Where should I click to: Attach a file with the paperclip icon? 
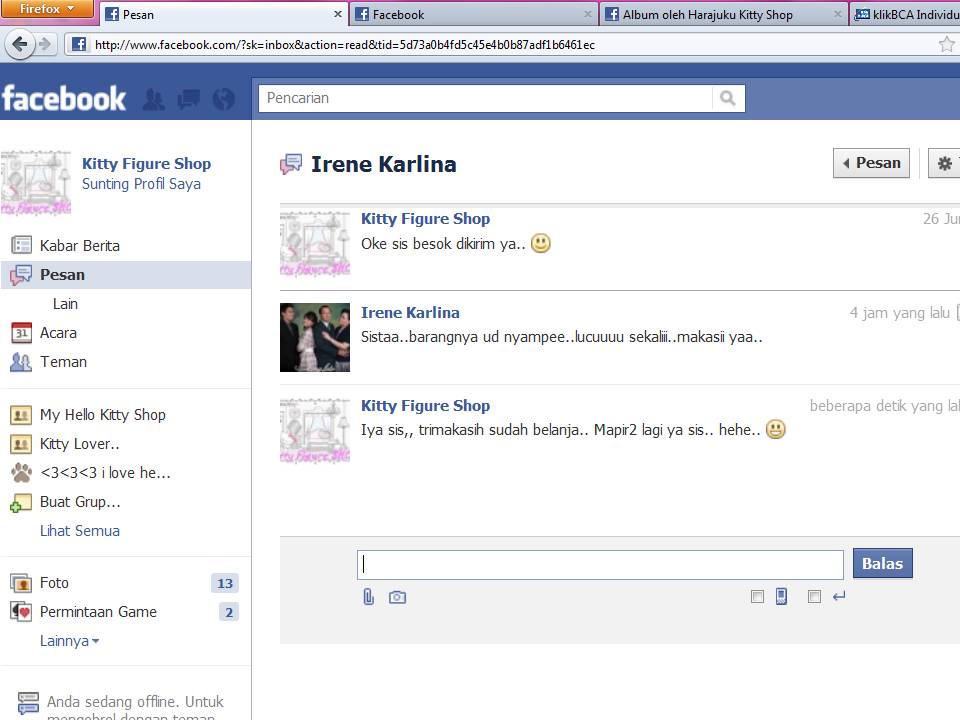369,596
